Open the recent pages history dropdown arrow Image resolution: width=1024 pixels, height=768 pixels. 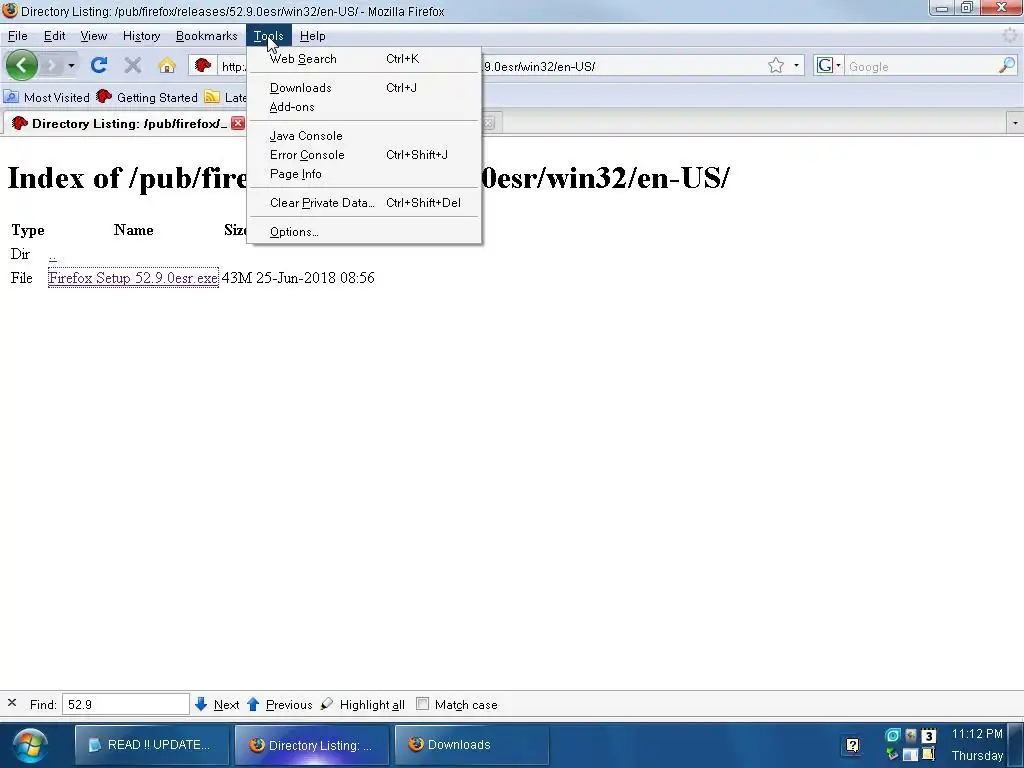click(71, 65)
